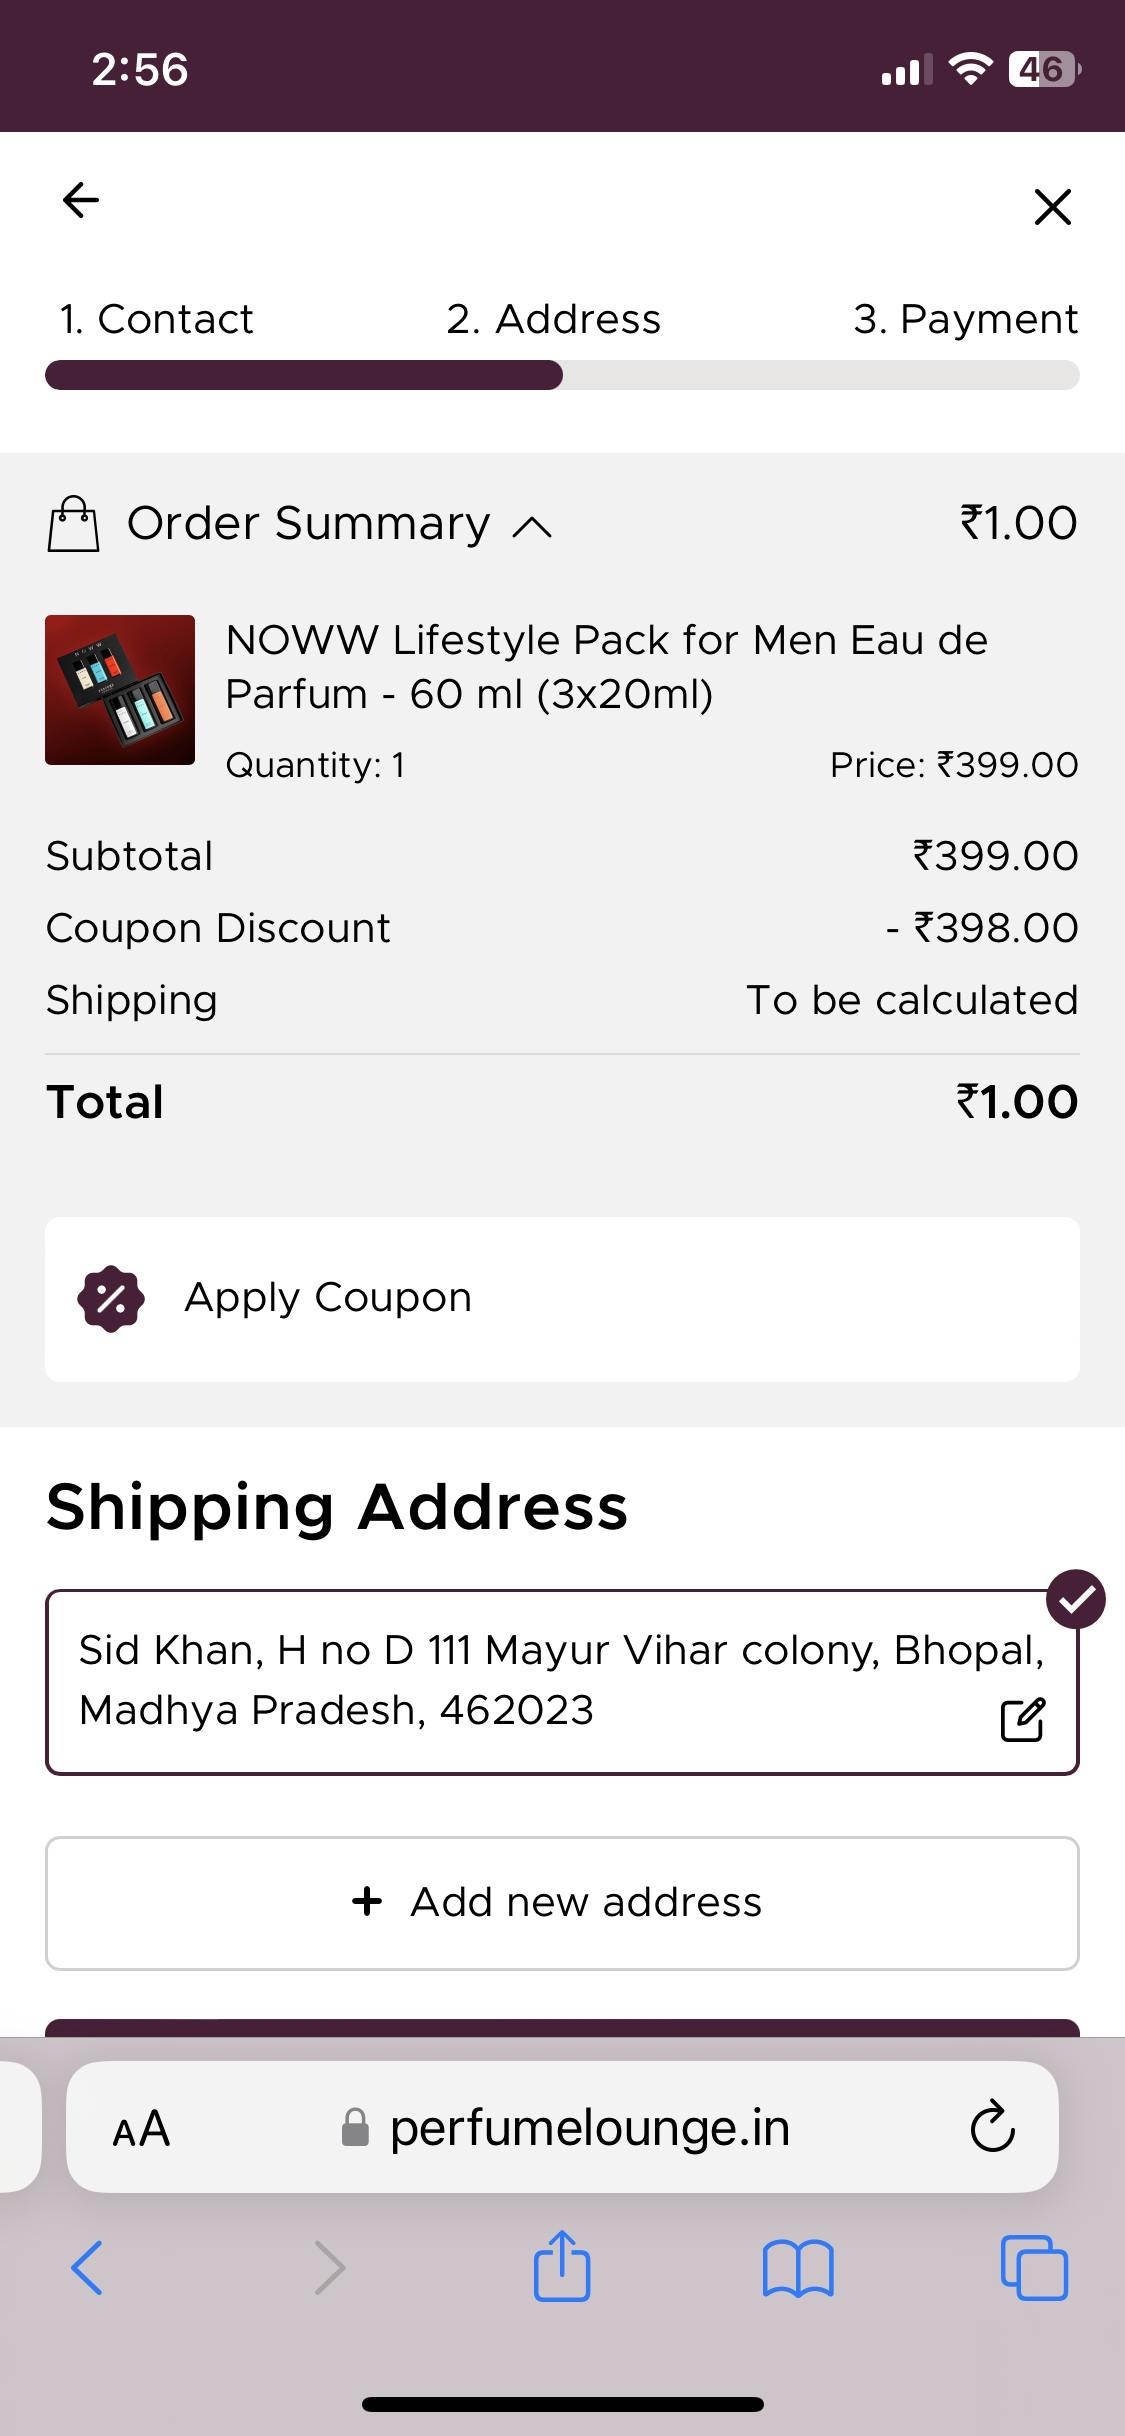Add a new address
The height and width of the screenshot is (2436, 1125).
point(562,1903)
